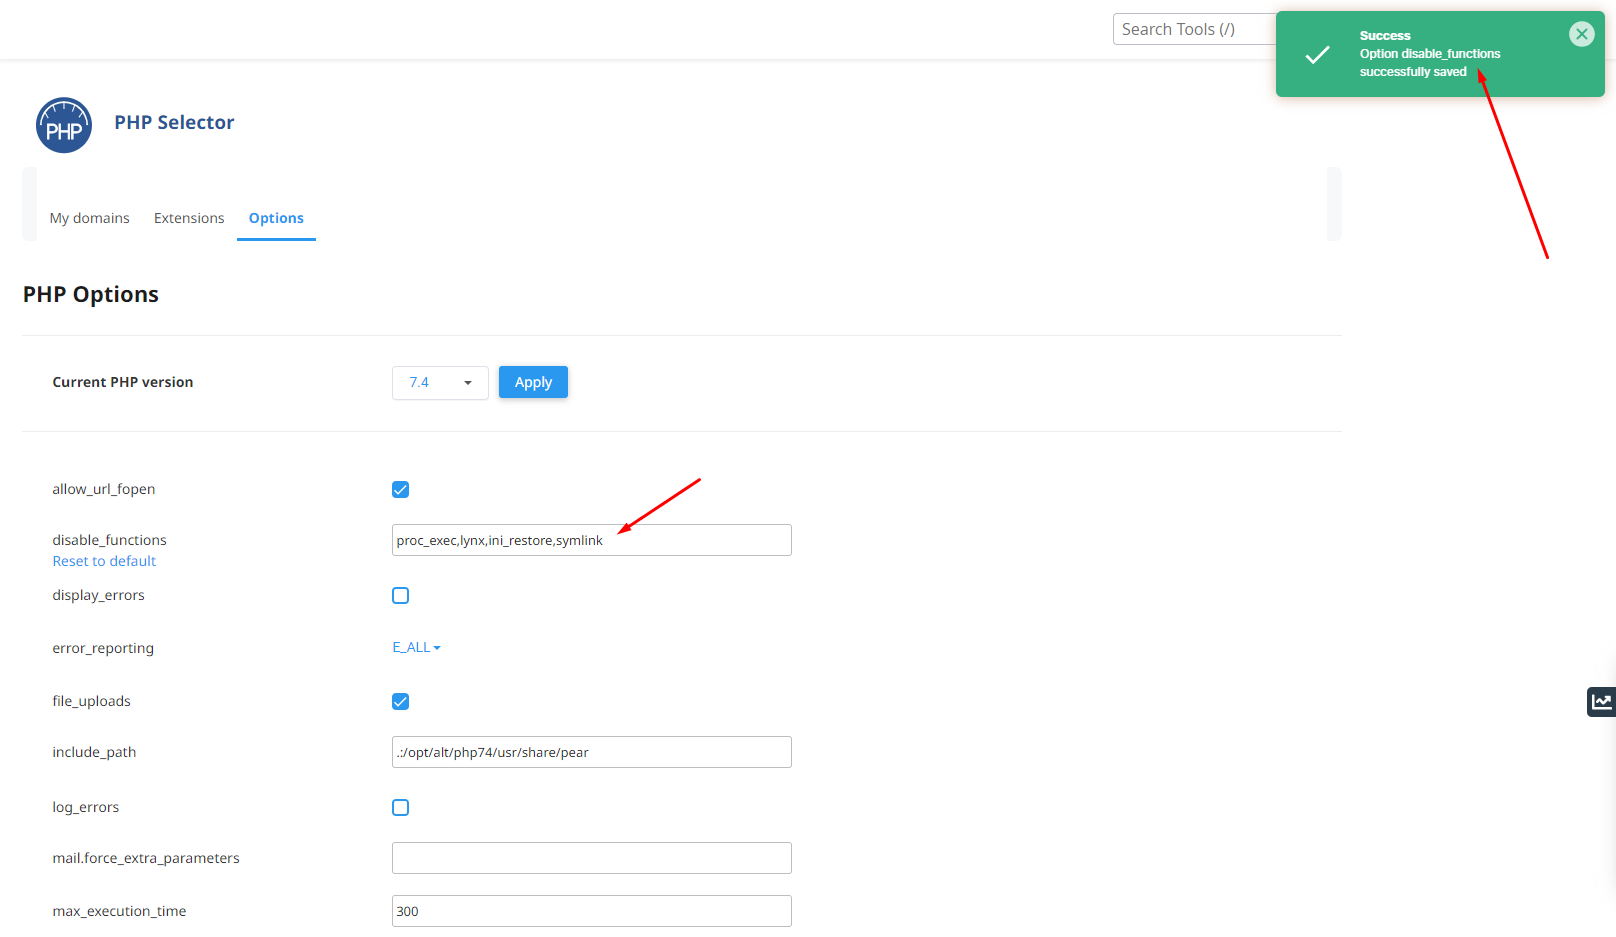This screenshot has width=1616, height=937.
Task: Toggle the file_uploads checkbox
Action: (400, 701)
